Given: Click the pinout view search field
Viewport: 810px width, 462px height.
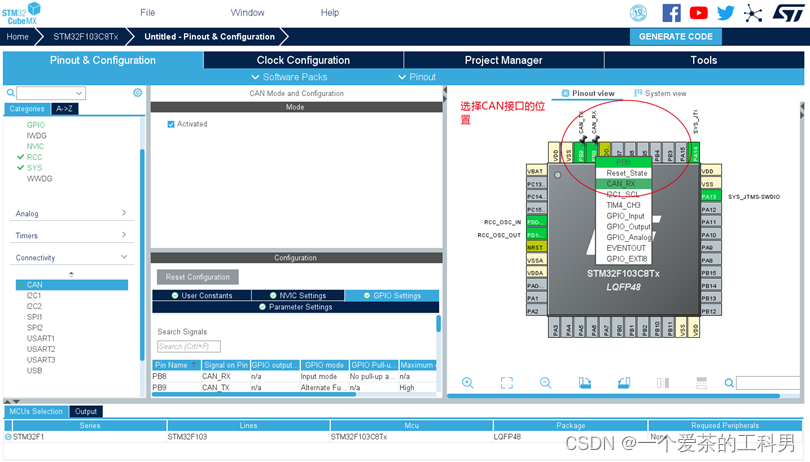Looking at the screenshot, I should (769, 383).
